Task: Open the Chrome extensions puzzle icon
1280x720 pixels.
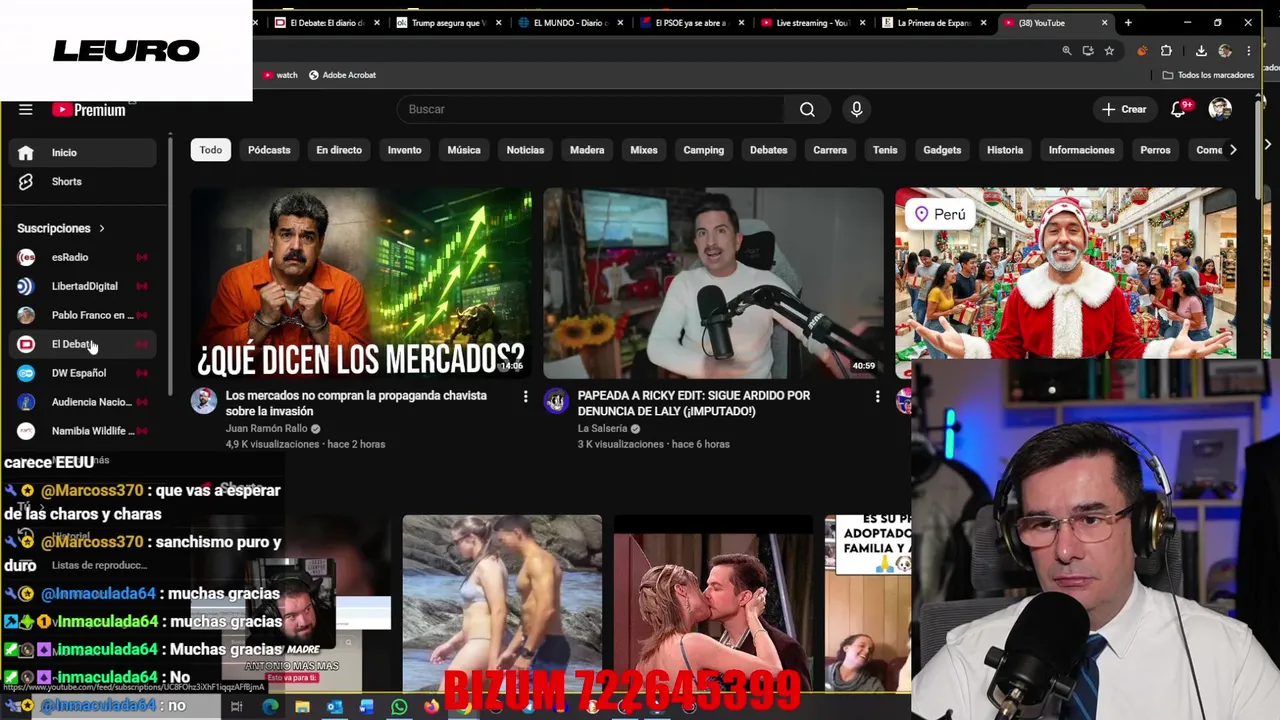Action: coord(1166,51)
